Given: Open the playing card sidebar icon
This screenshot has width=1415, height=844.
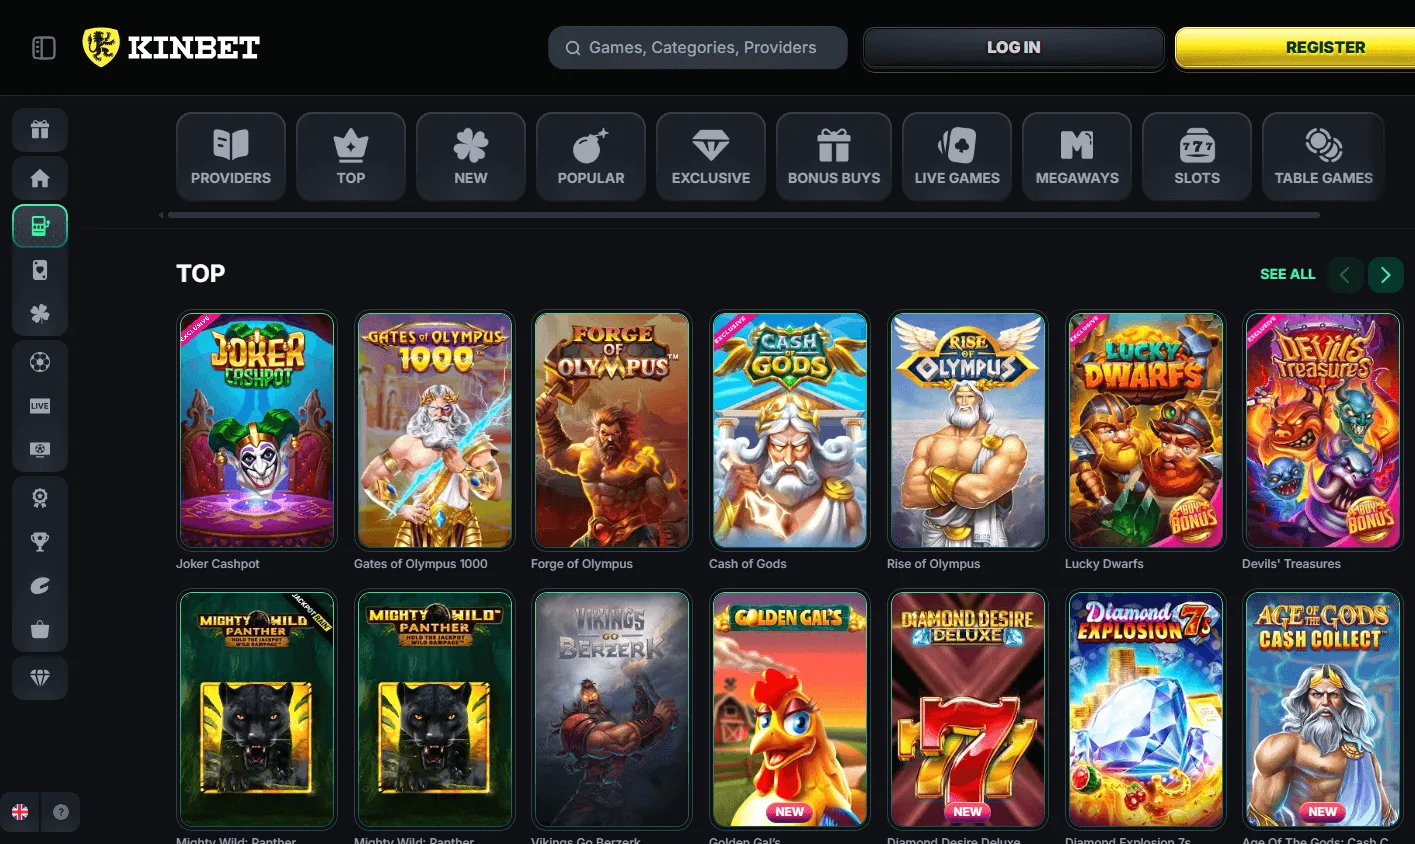Looking at the screenshot, I should [x=40, y=270].
